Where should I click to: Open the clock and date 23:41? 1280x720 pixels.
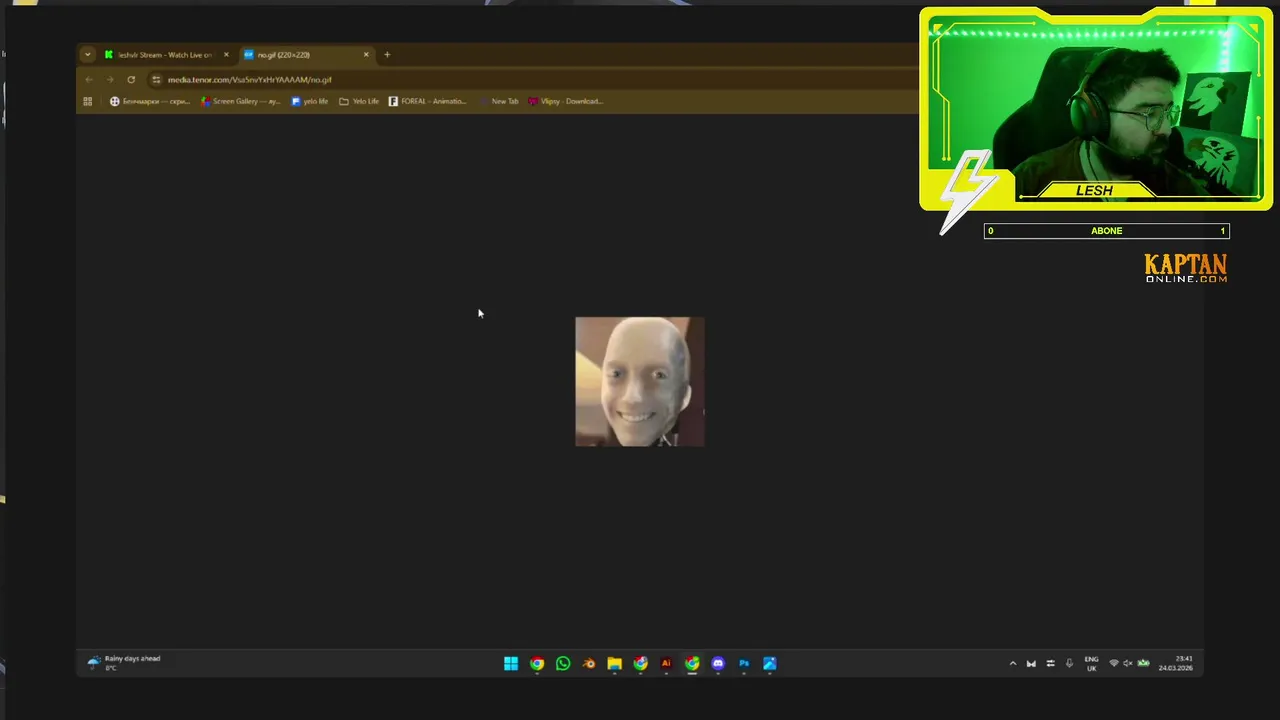(1176, 663)
